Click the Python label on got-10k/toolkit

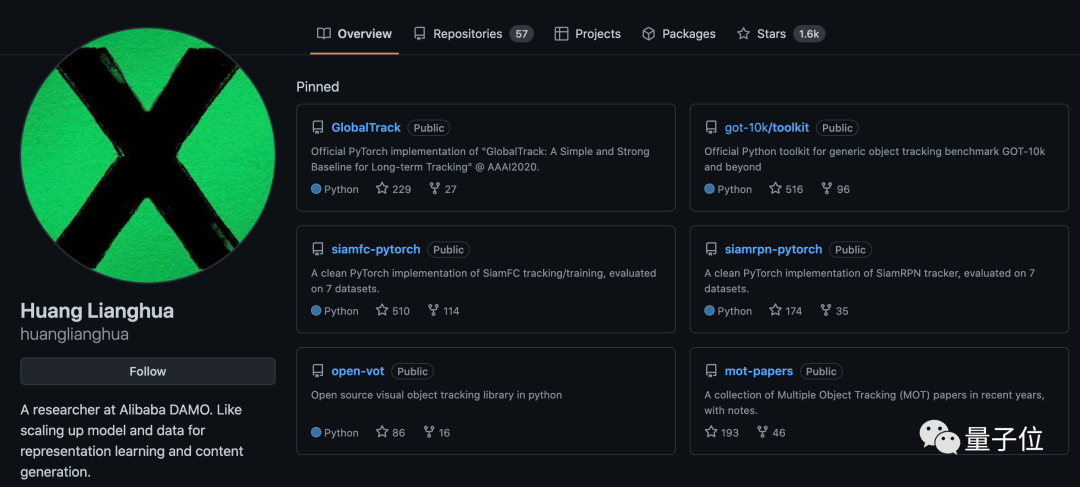tap(735, 189)
